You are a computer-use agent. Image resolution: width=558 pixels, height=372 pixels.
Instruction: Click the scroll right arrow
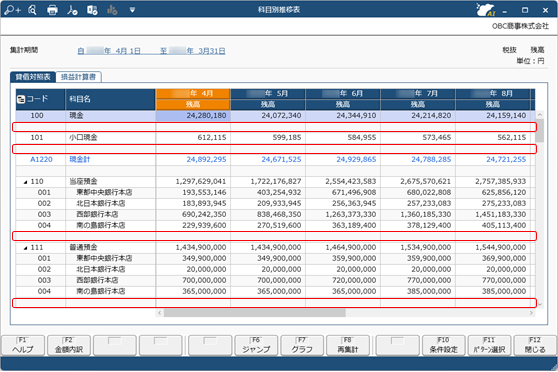tap(531, 313)
